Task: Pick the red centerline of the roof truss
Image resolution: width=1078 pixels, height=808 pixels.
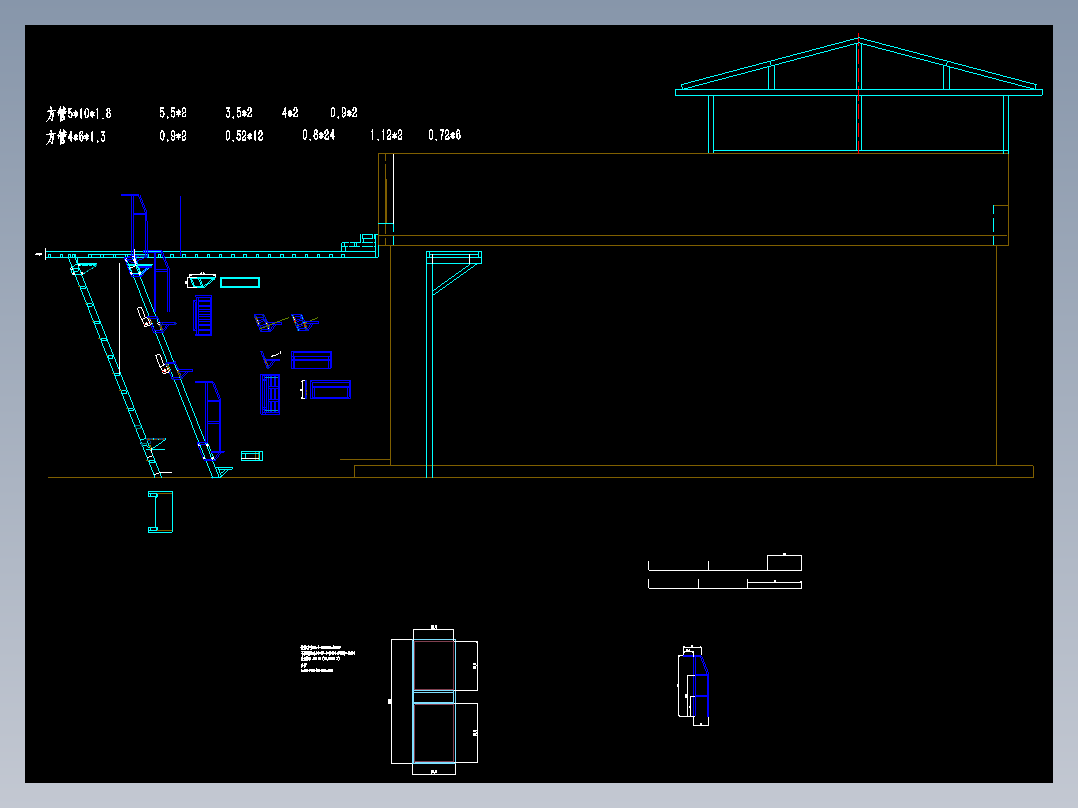Action: pos(859,93)
